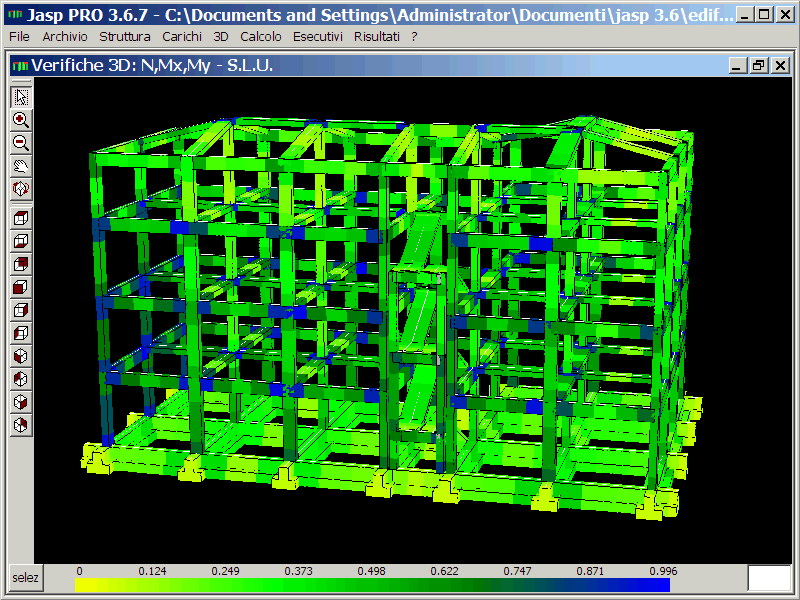Viewport: 800px width, 600px height.
Task: Click the last cube view icon in toolbar
Action: coord(21,425)
